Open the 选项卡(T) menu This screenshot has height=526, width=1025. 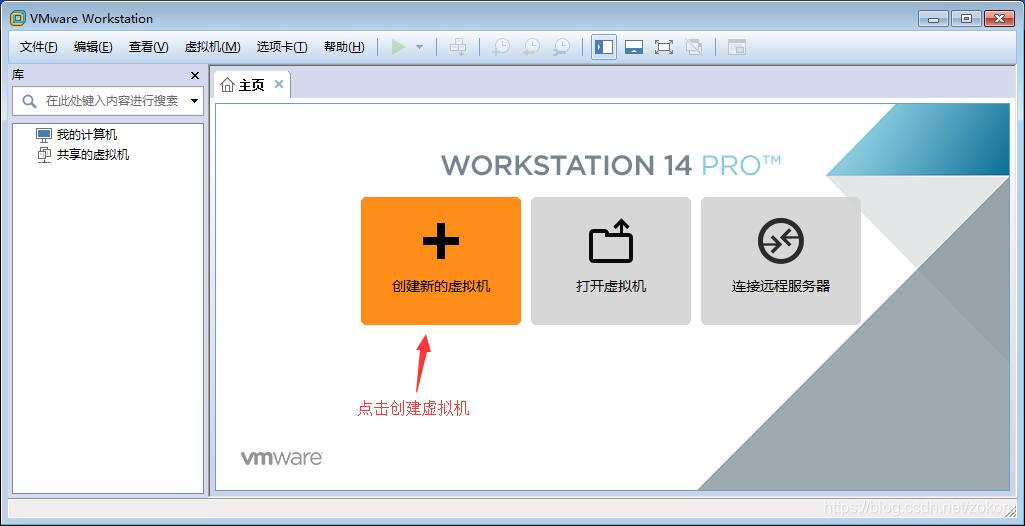282,47
